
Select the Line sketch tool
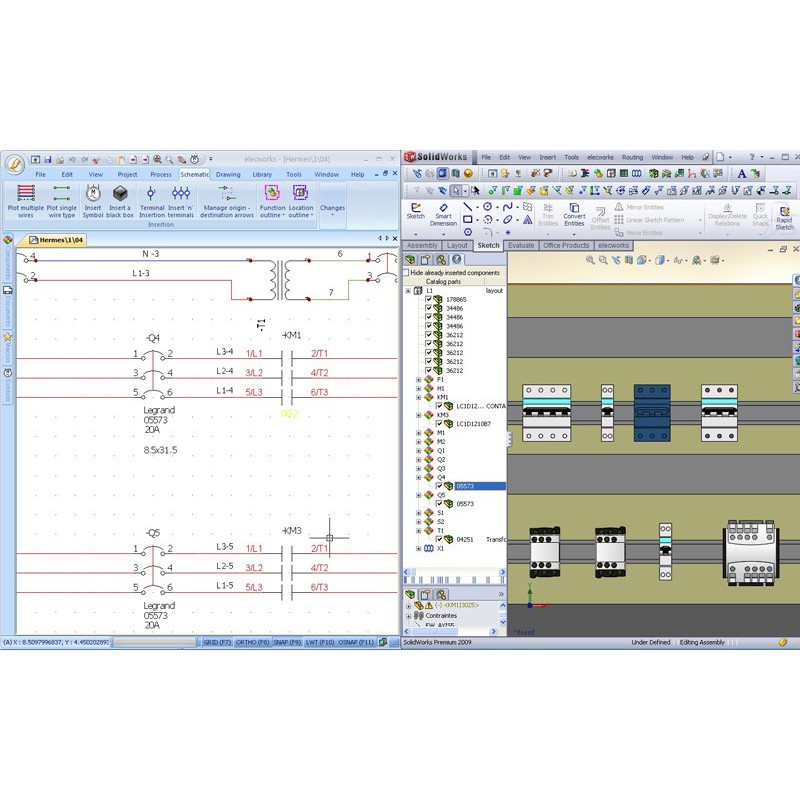pyautogui.click(x=467, y=207)
